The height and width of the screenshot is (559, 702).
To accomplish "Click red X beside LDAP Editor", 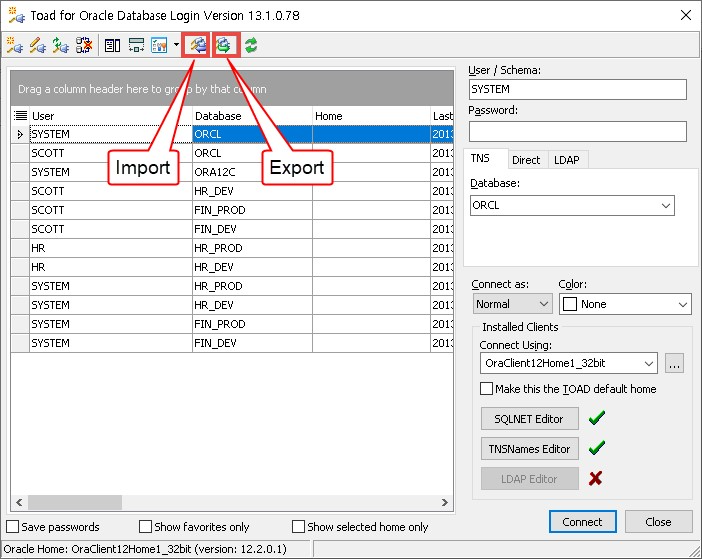I will click(x=595, y=478).
